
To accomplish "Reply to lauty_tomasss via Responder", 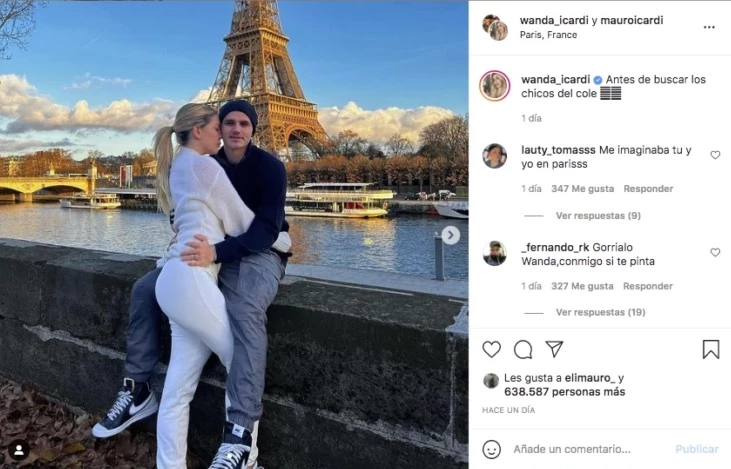I will [x=648, y=188].
